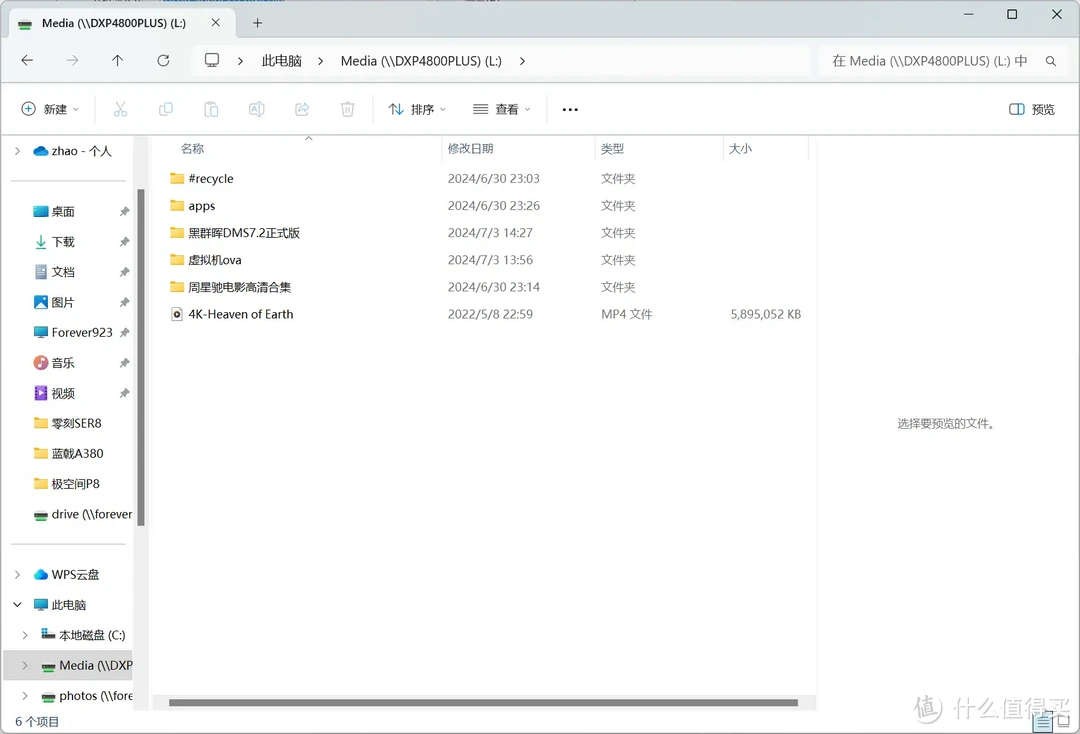Viewport: 1080px width, 734px height.
Task: Click the Copy icon in the toolbar
Action: (x=165, y=108)
